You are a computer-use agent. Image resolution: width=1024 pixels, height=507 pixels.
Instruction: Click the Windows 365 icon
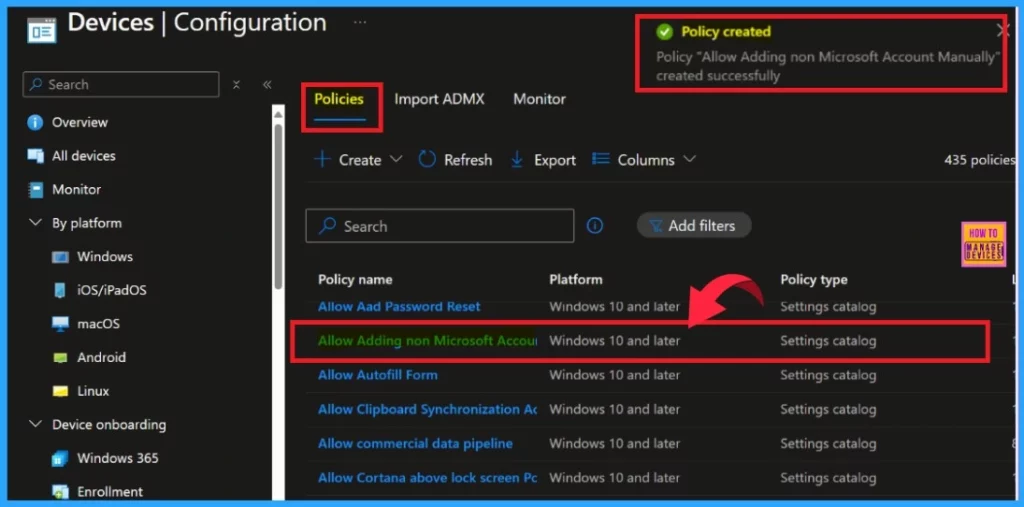tap(60, 459)
